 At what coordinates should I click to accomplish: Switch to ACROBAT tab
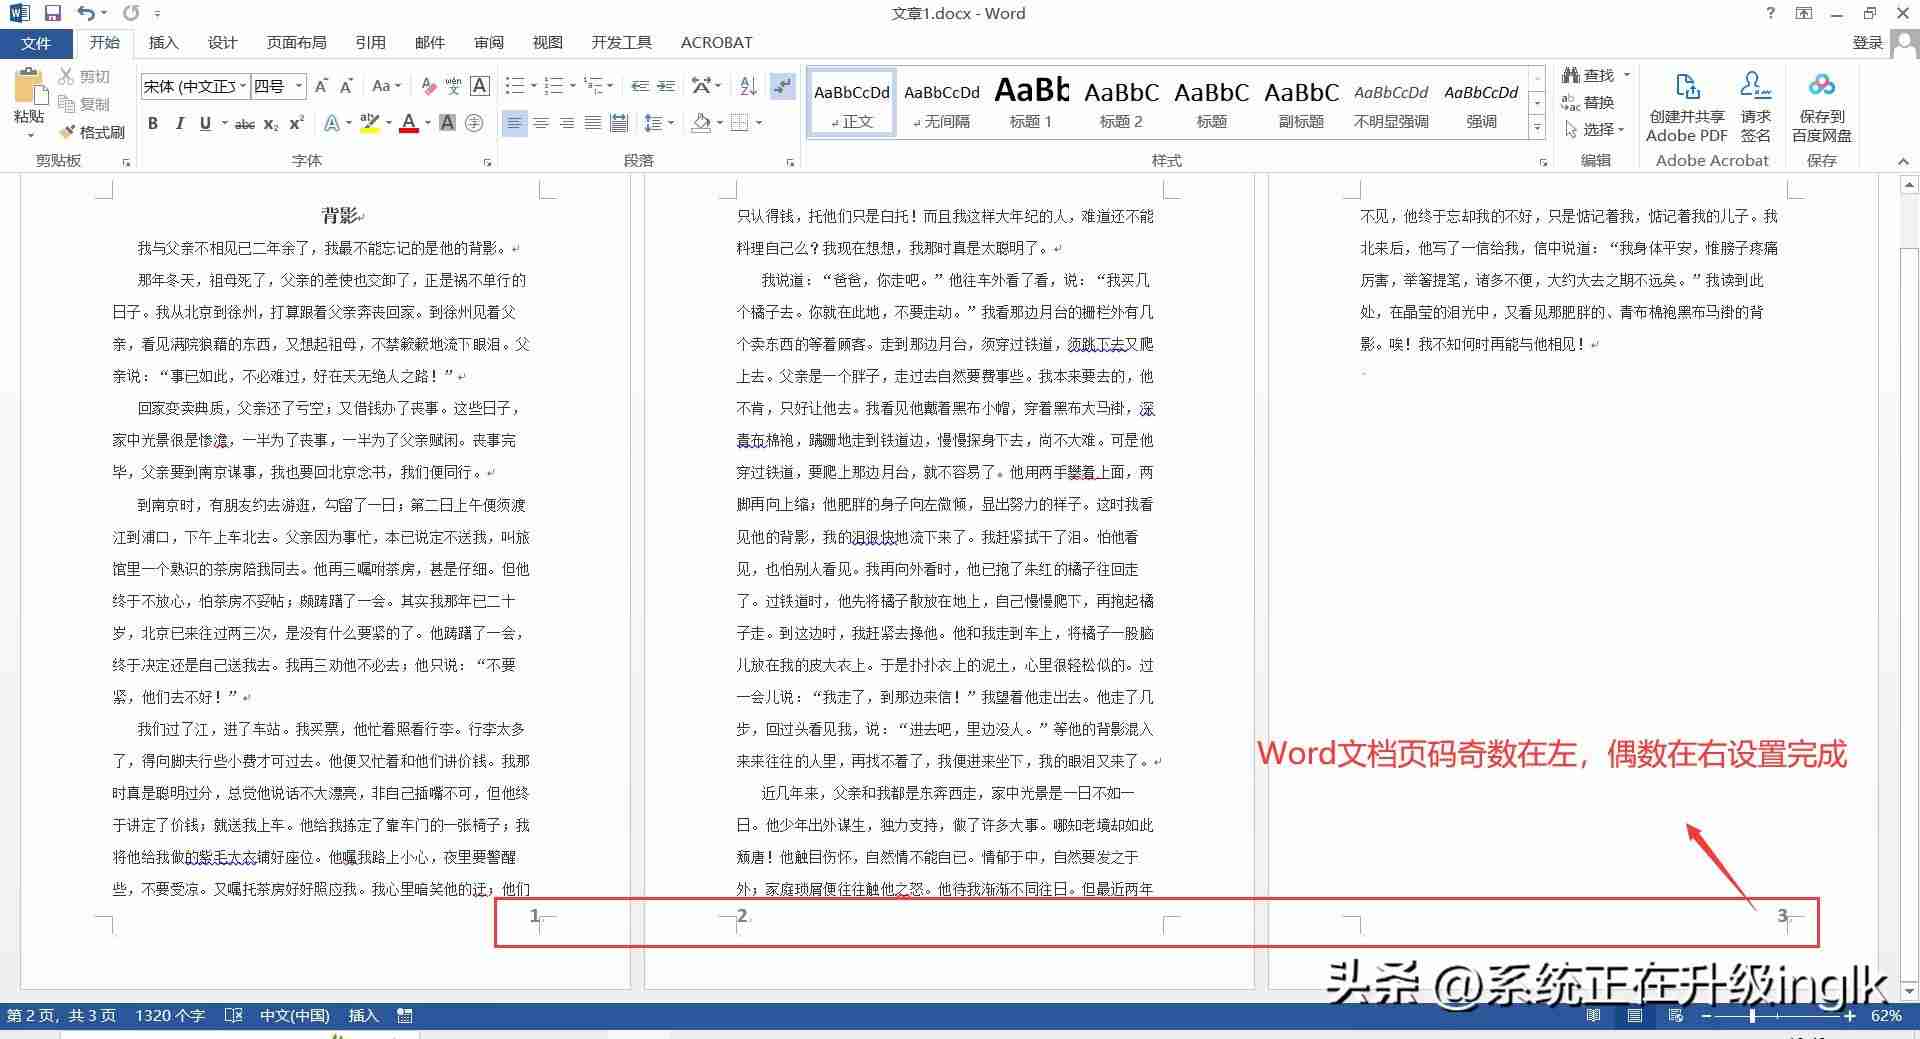coord(716,43)
